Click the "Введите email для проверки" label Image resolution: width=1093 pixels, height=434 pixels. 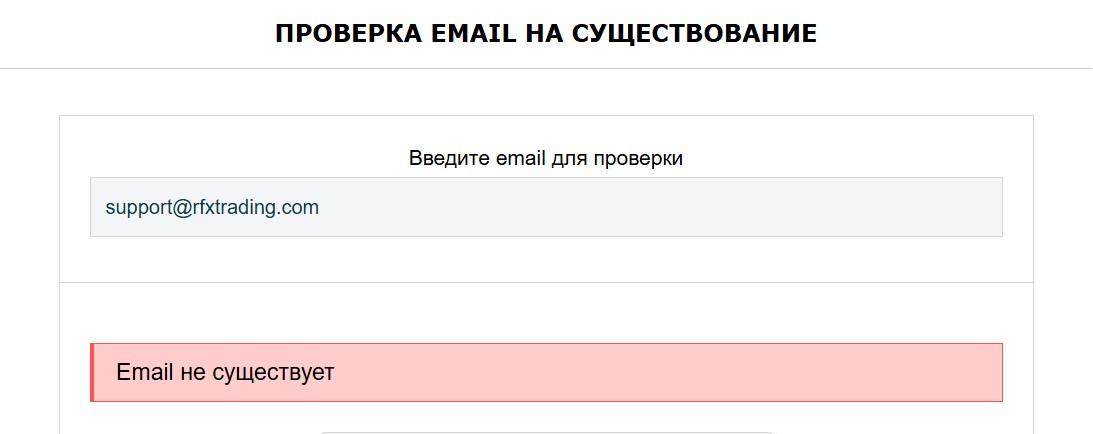[x=546, y=158]
